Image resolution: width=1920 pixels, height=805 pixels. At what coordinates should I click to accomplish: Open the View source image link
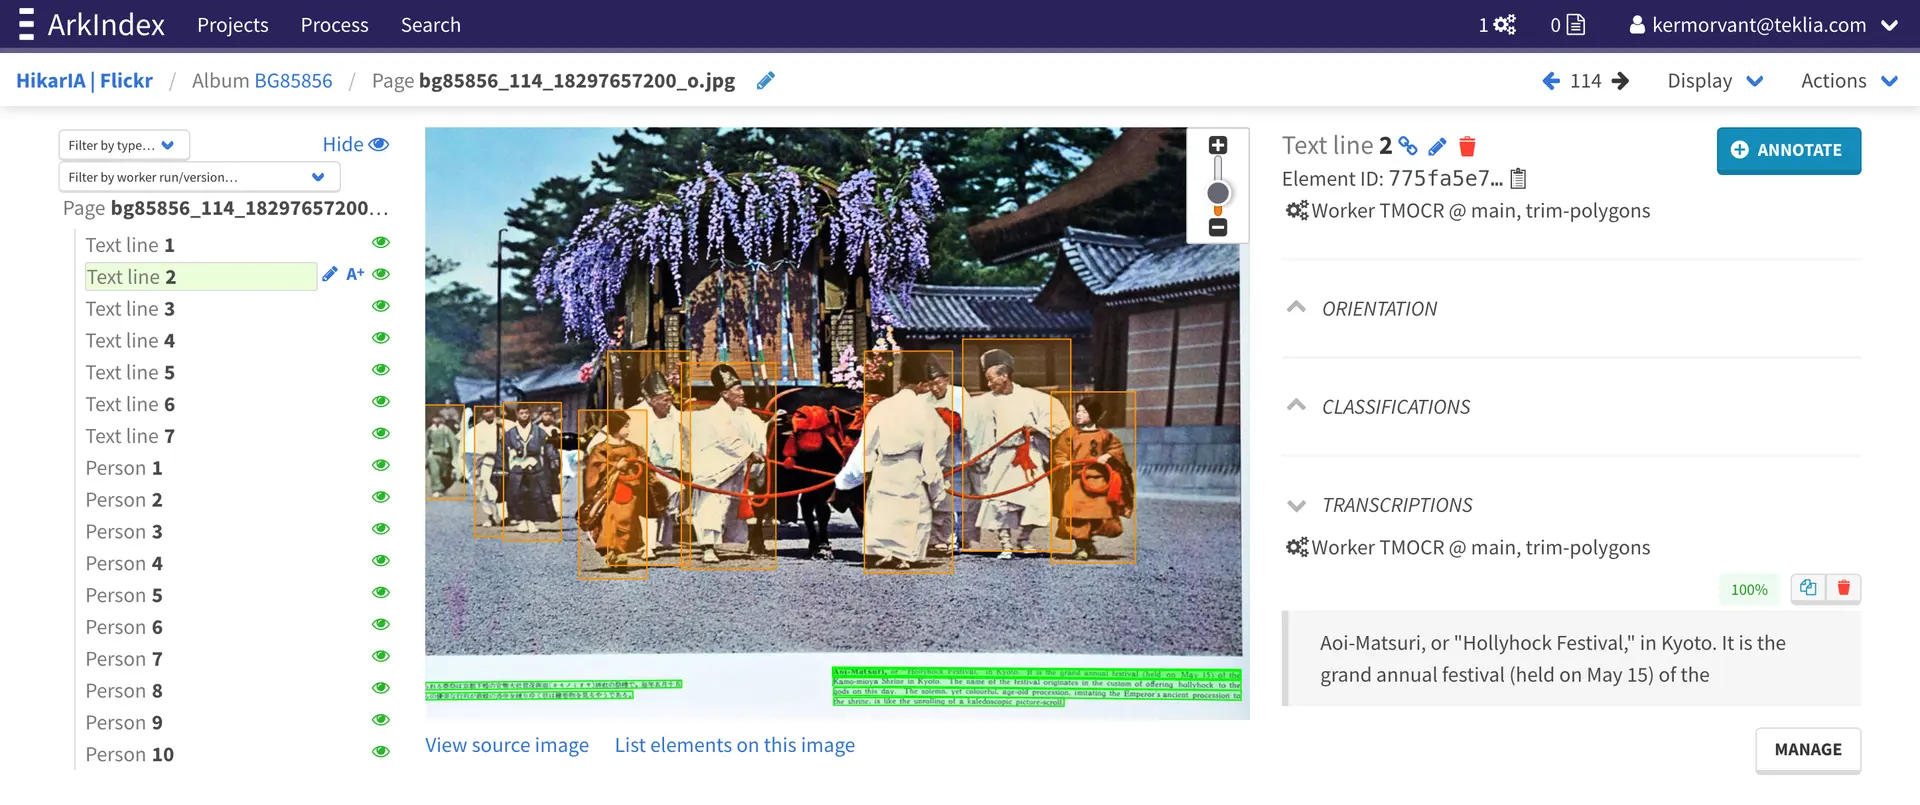[506, 745]
